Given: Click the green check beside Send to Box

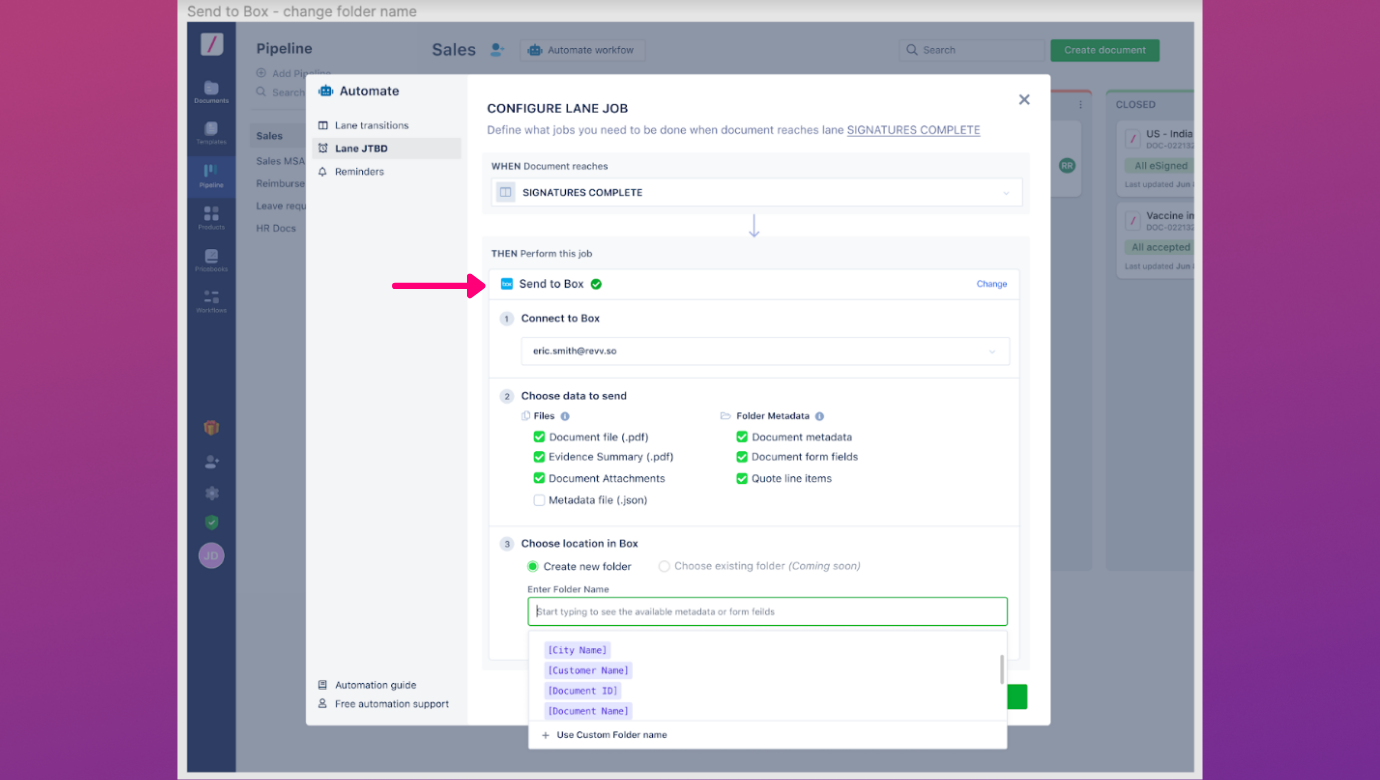Looking at the screenshot, I should click(596, 284).
